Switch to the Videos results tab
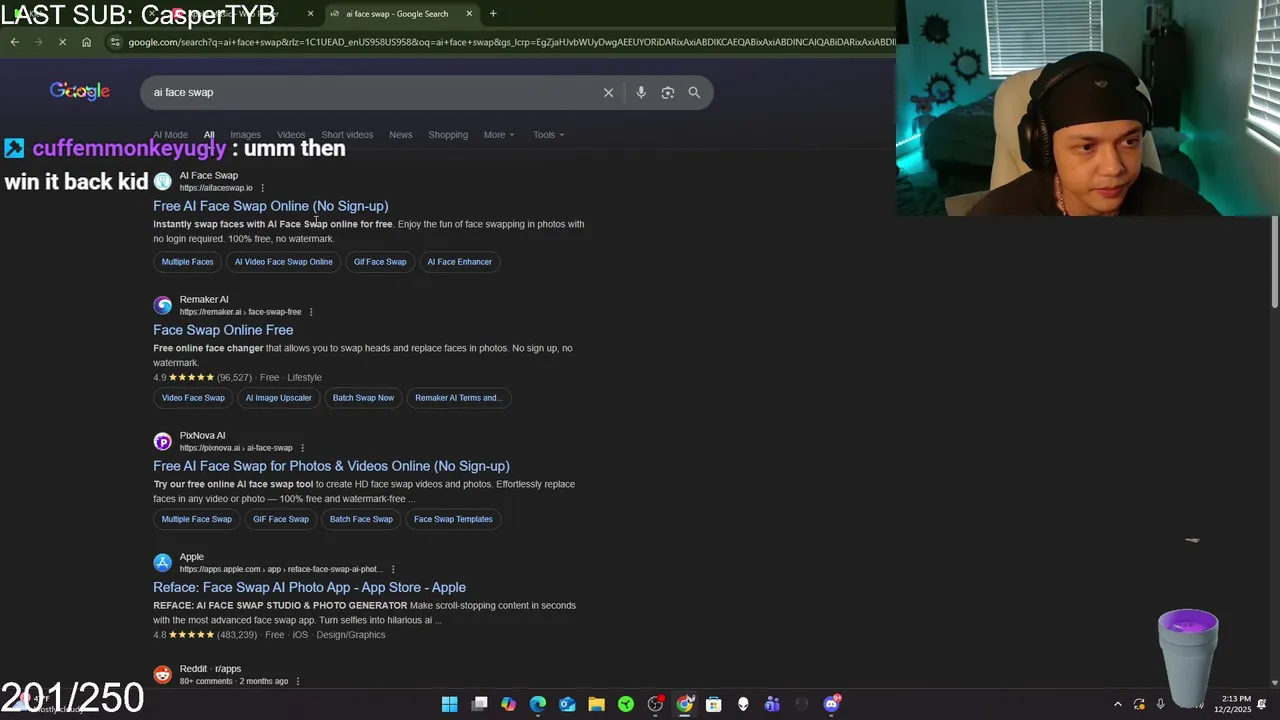The width and height of the screenshot is (1280, 720). click(291, 135)
